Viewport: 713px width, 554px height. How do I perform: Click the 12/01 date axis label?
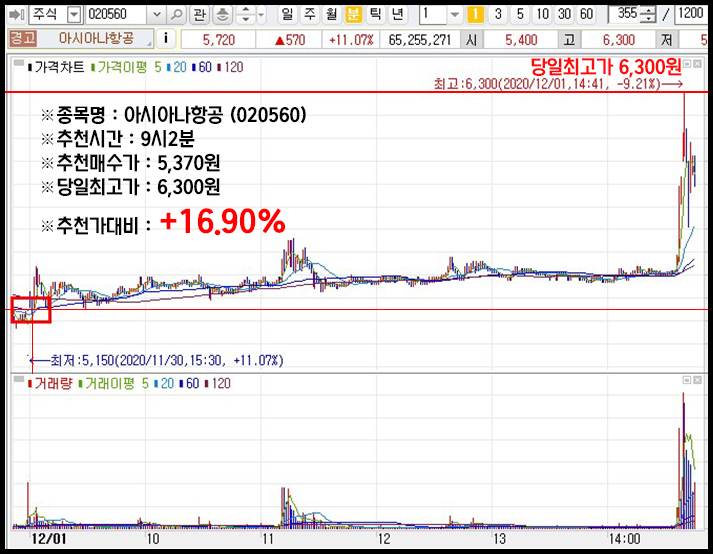click(48, 539)
